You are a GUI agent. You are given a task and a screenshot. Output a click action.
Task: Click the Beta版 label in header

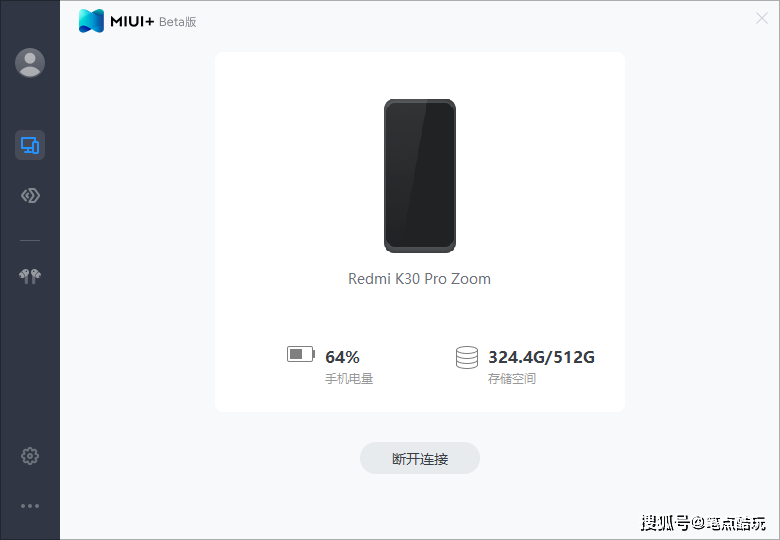tap(178, 22)
